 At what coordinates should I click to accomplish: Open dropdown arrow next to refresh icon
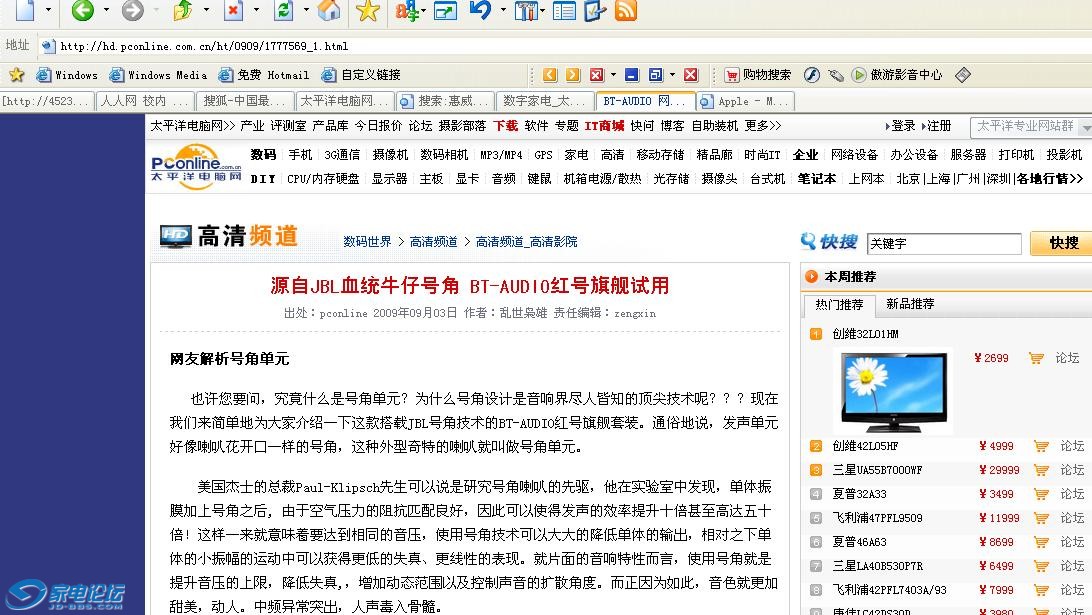coord(306,10)
